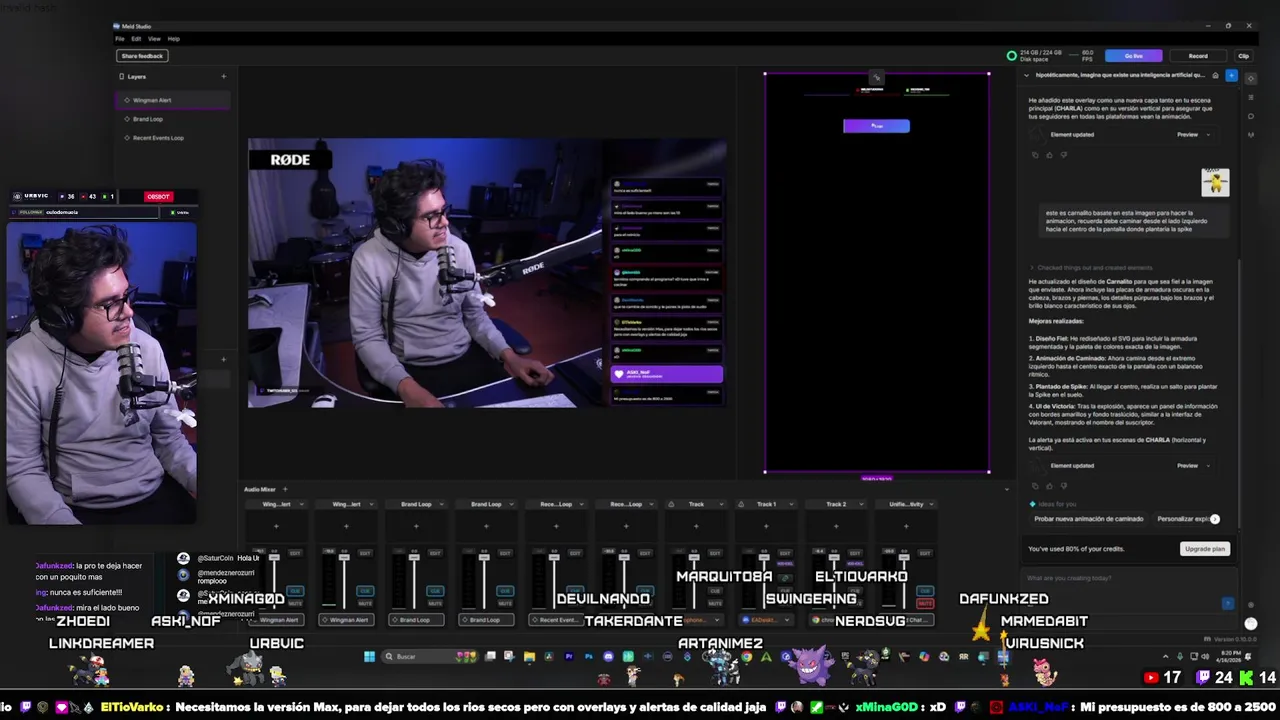The height and width of the screenshot is (720, 1280).
Task: Open the yellow Carnalito image thumbnail in chat
Action: coord(1215,182)
